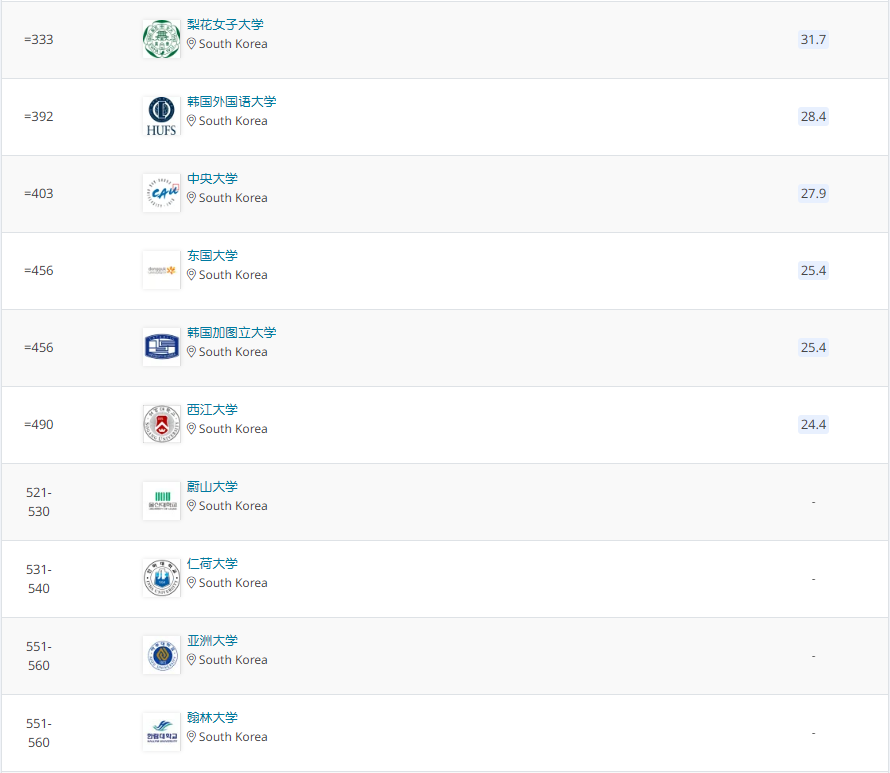The image size is (890, 773).
Task: Click South Korea text under 仁荷大学
Action: click(x=233, y=583)
